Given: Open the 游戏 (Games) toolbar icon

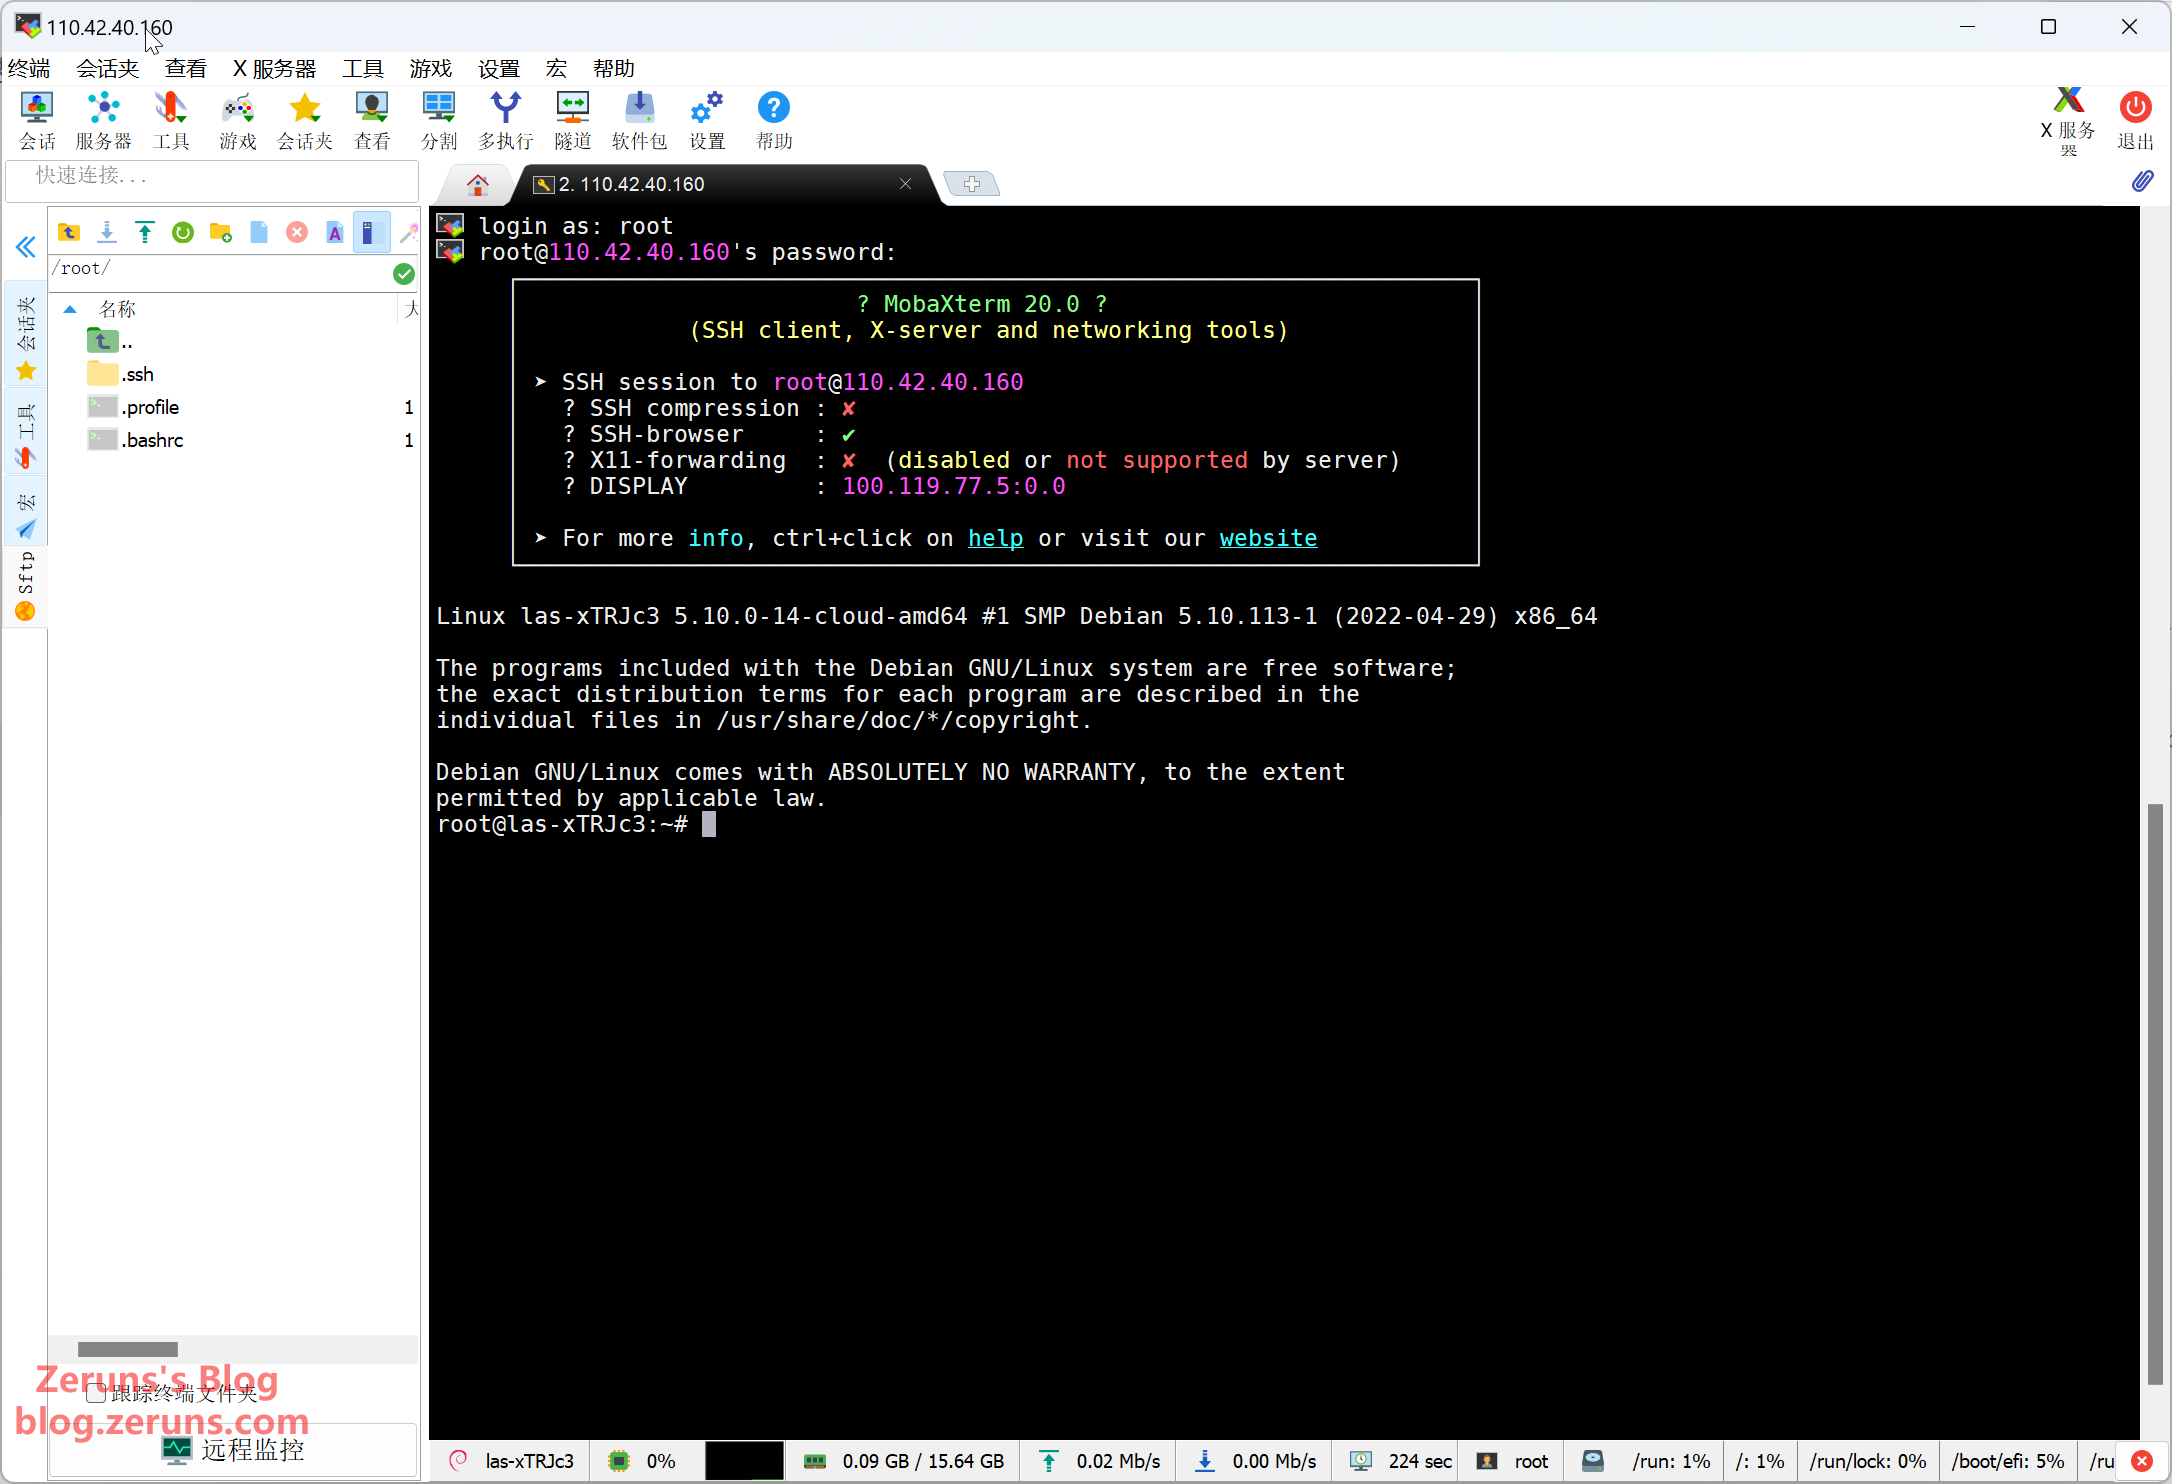Looking at the screenshot, I should (238, 120).
